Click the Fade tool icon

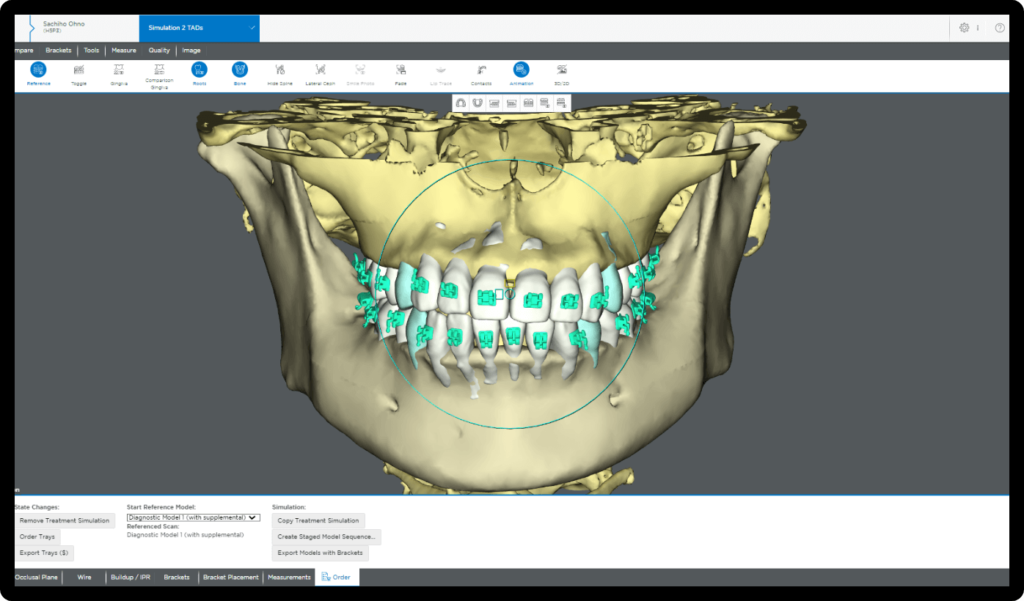coord(401,70)
